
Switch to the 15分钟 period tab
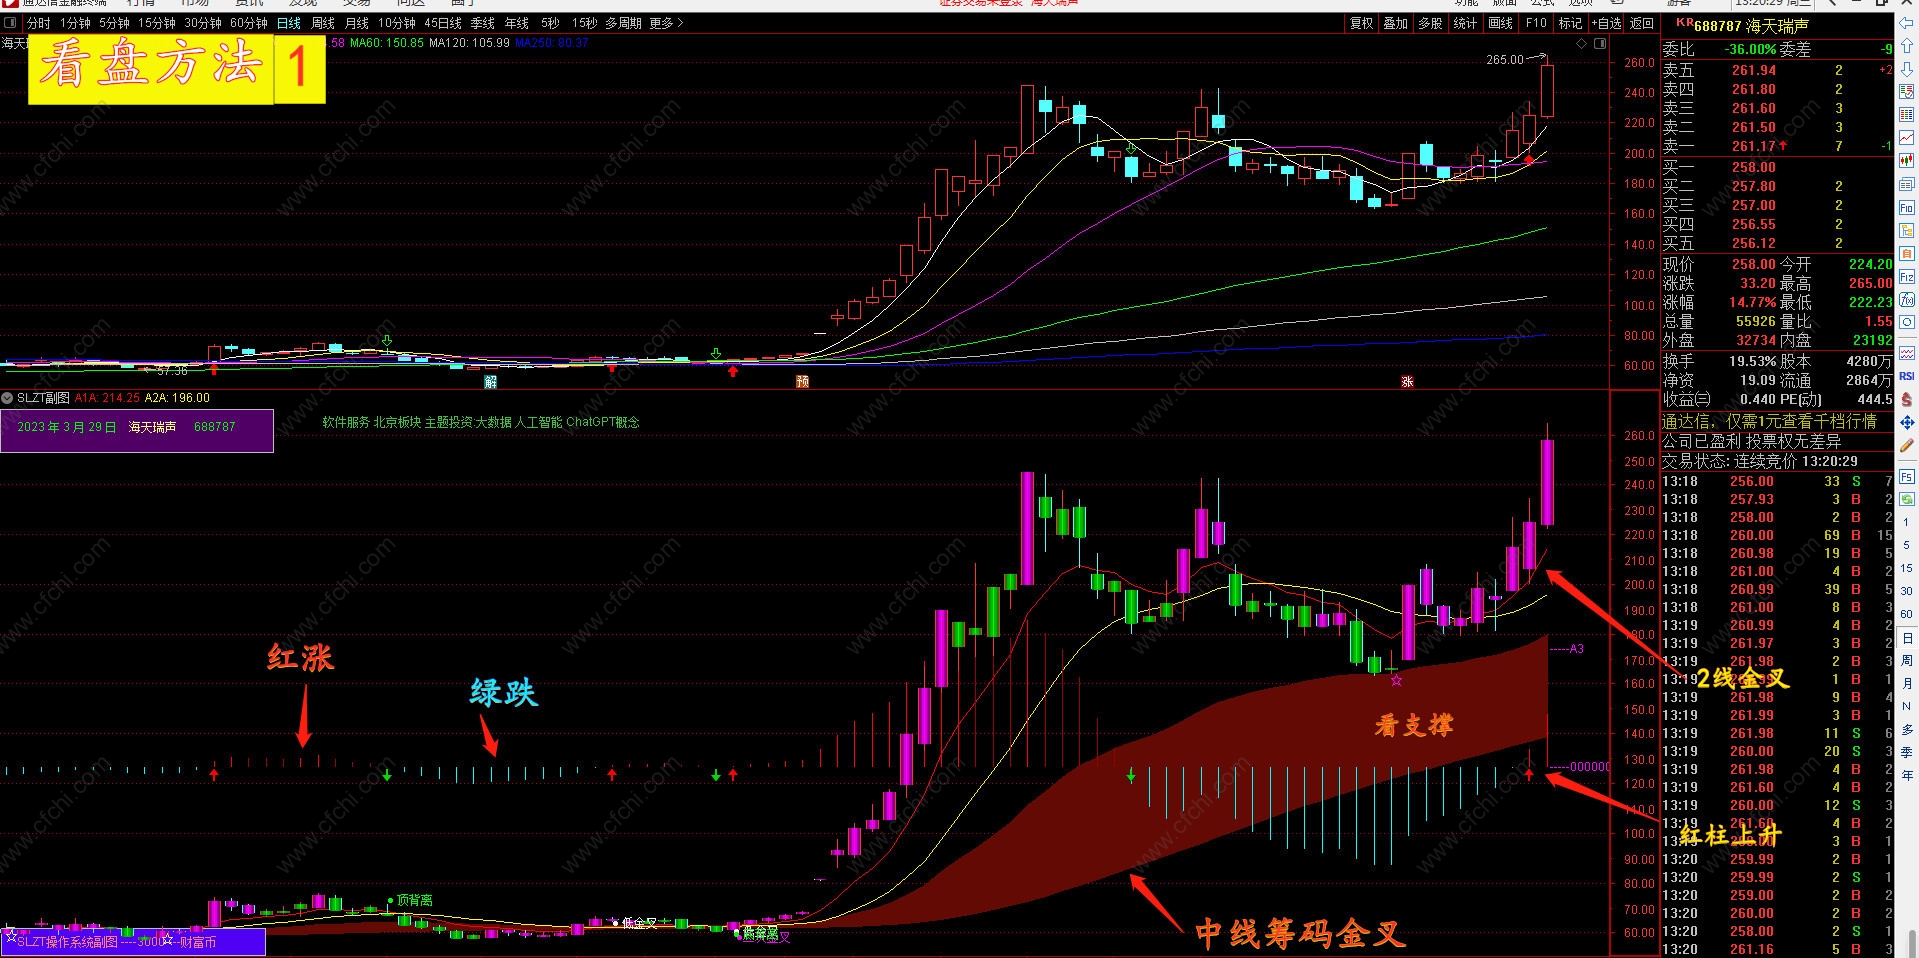(x=157, y=23)
